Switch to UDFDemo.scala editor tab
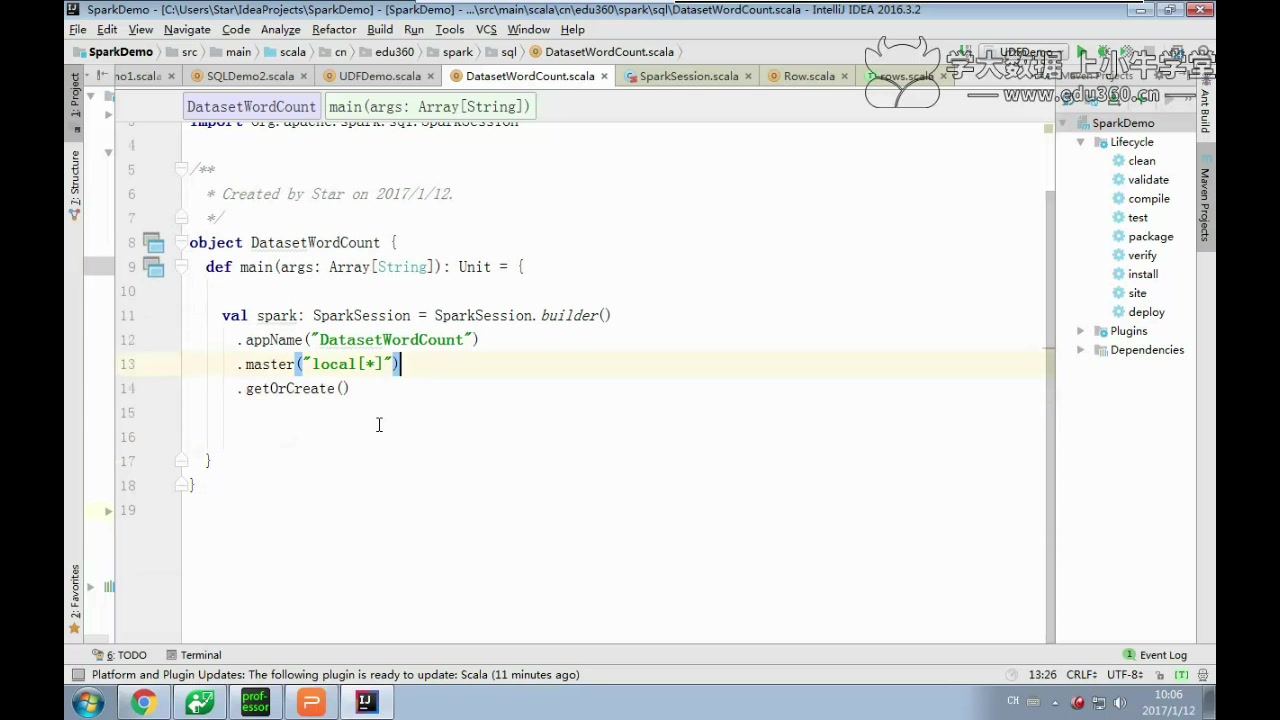This screenshot has width=1280, height=720. pos(379,76)
